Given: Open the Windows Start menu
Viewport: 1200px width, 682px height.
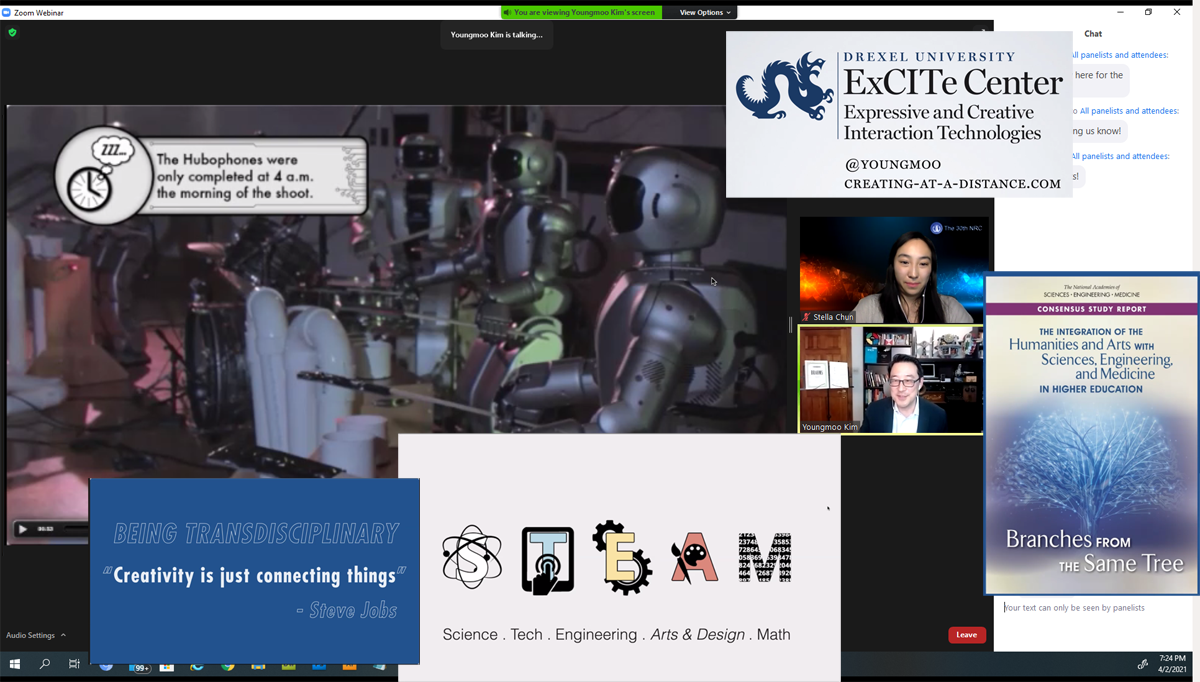Looking at the screenshot, I should [x=15, y=664].
